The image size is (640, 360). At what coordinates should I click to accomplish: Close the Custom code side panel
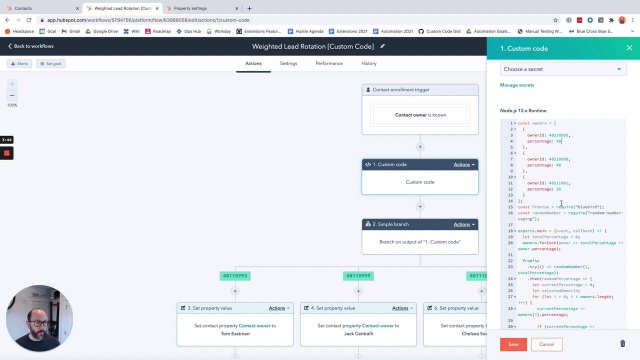click(x=629, y=48)
